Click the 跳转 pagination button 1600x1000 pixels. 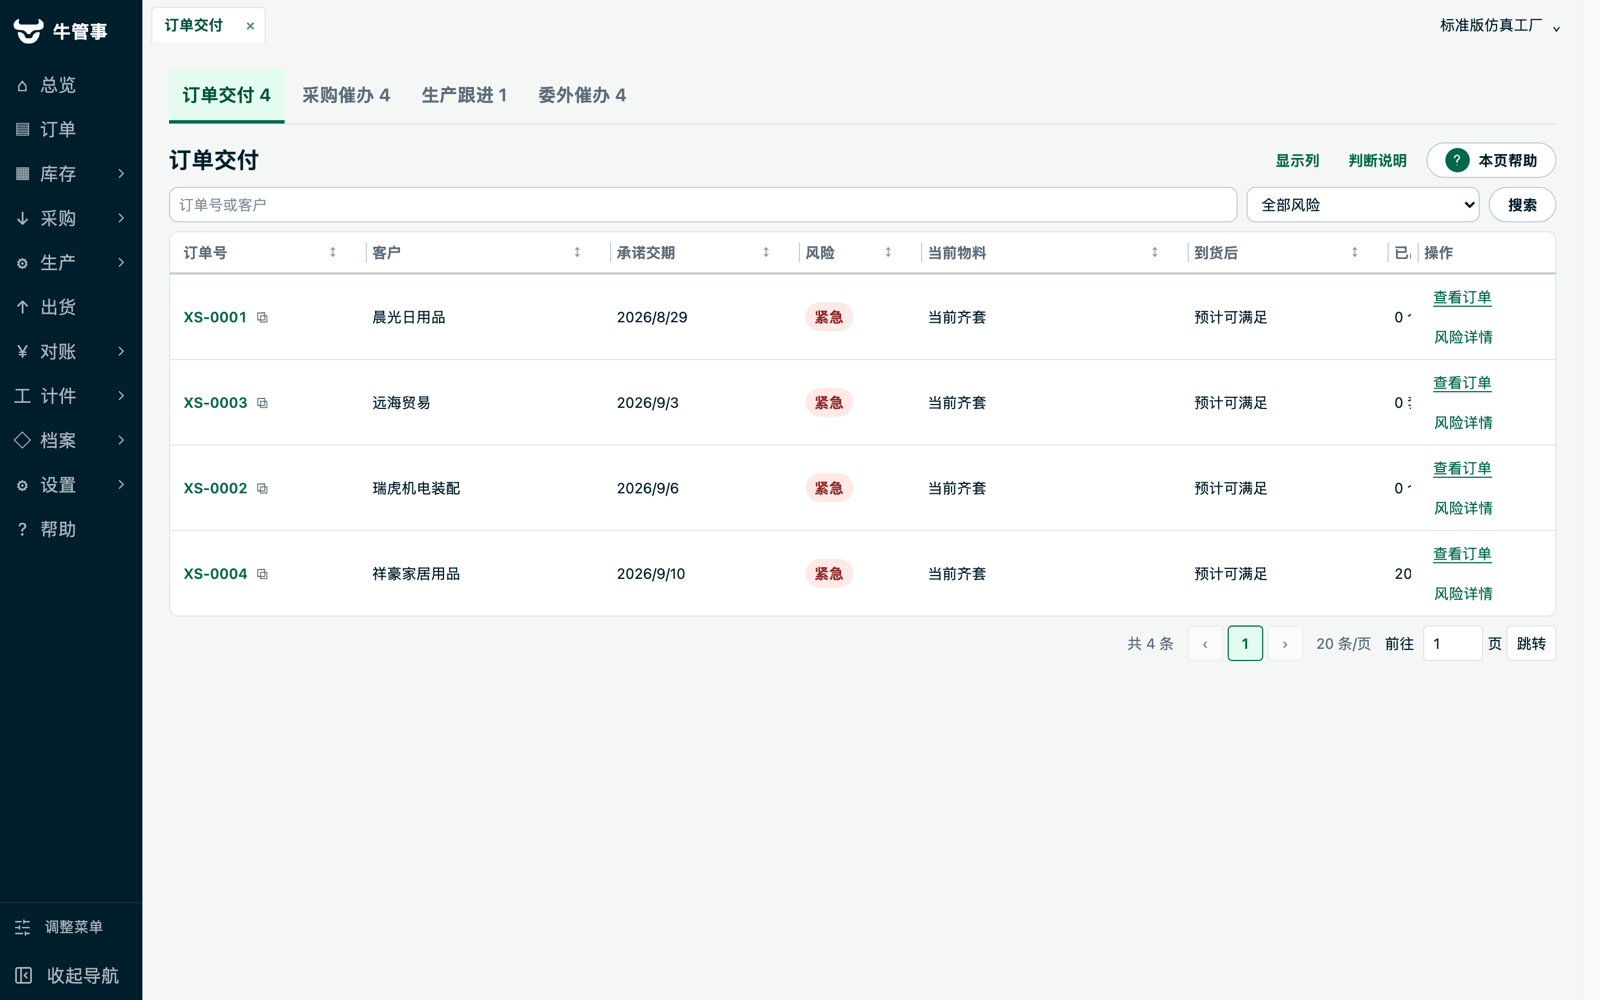[1531, 644]
